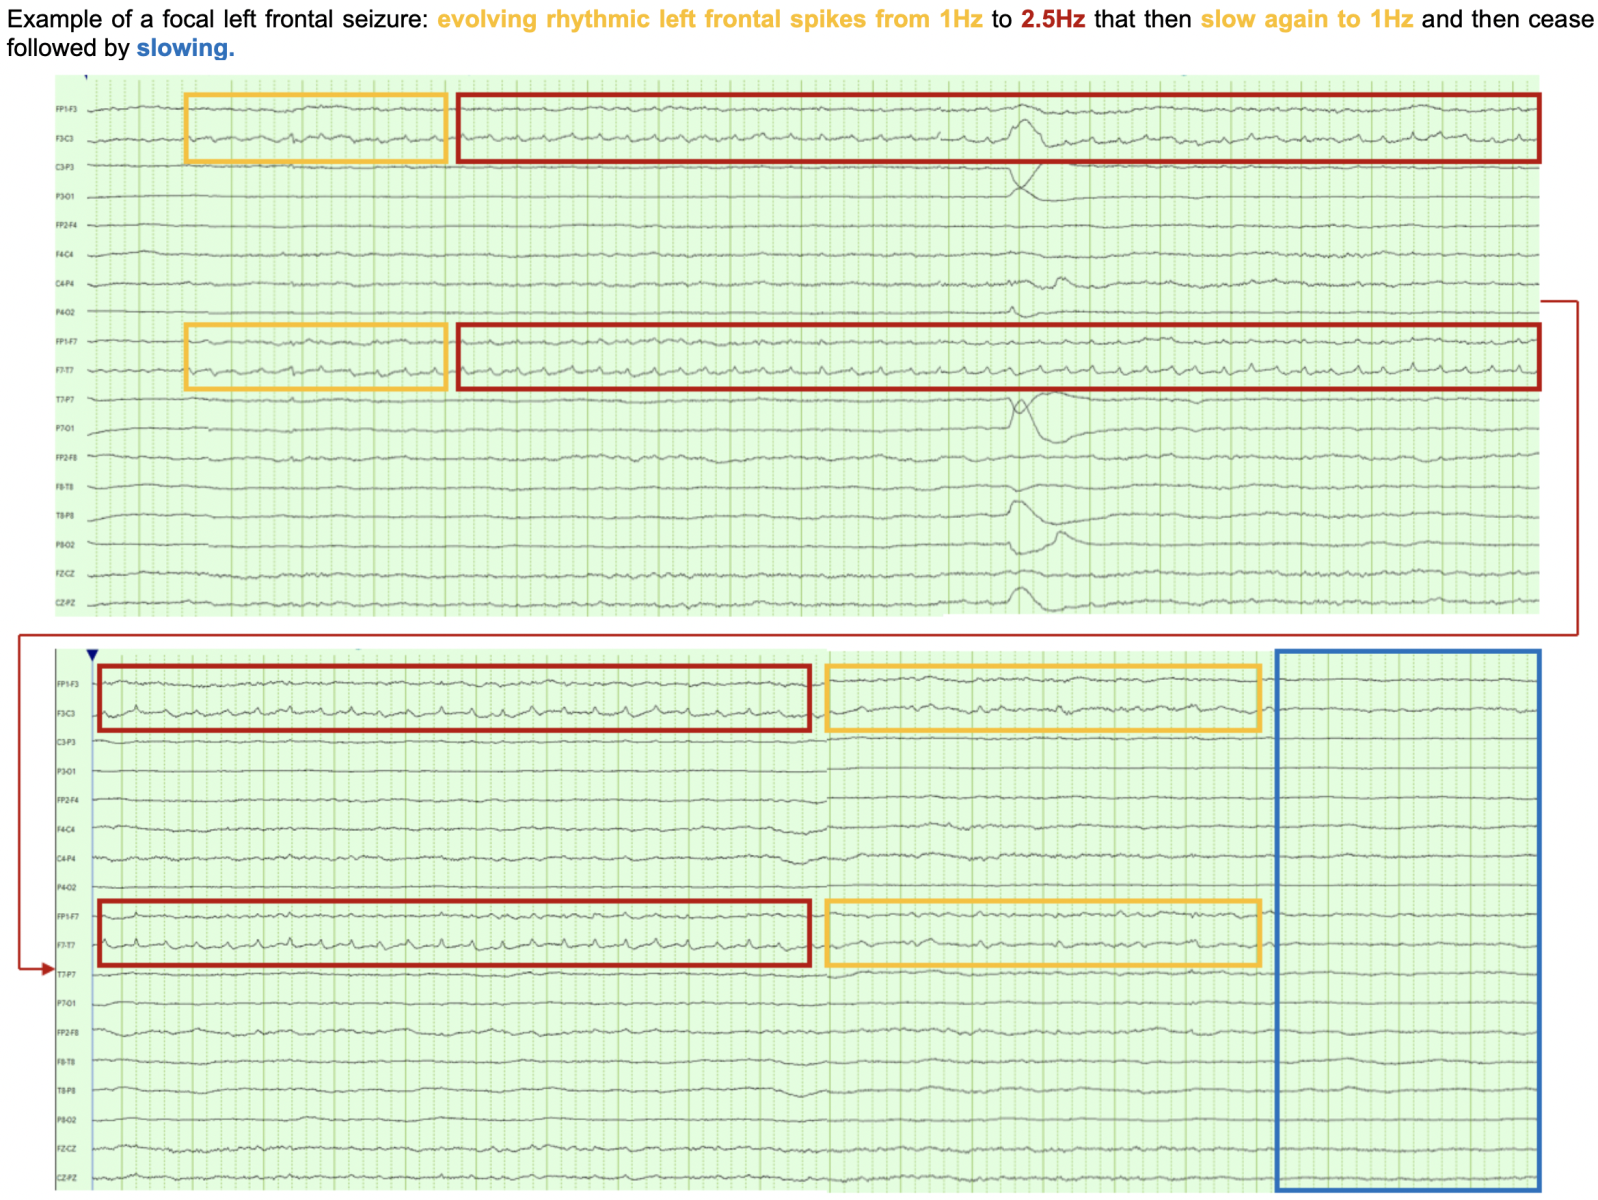Click the red "2.5Hz" text in the caption
Image resolution: width=1598 pixels, height=1200 pixels.
(x=1052, y=19)
